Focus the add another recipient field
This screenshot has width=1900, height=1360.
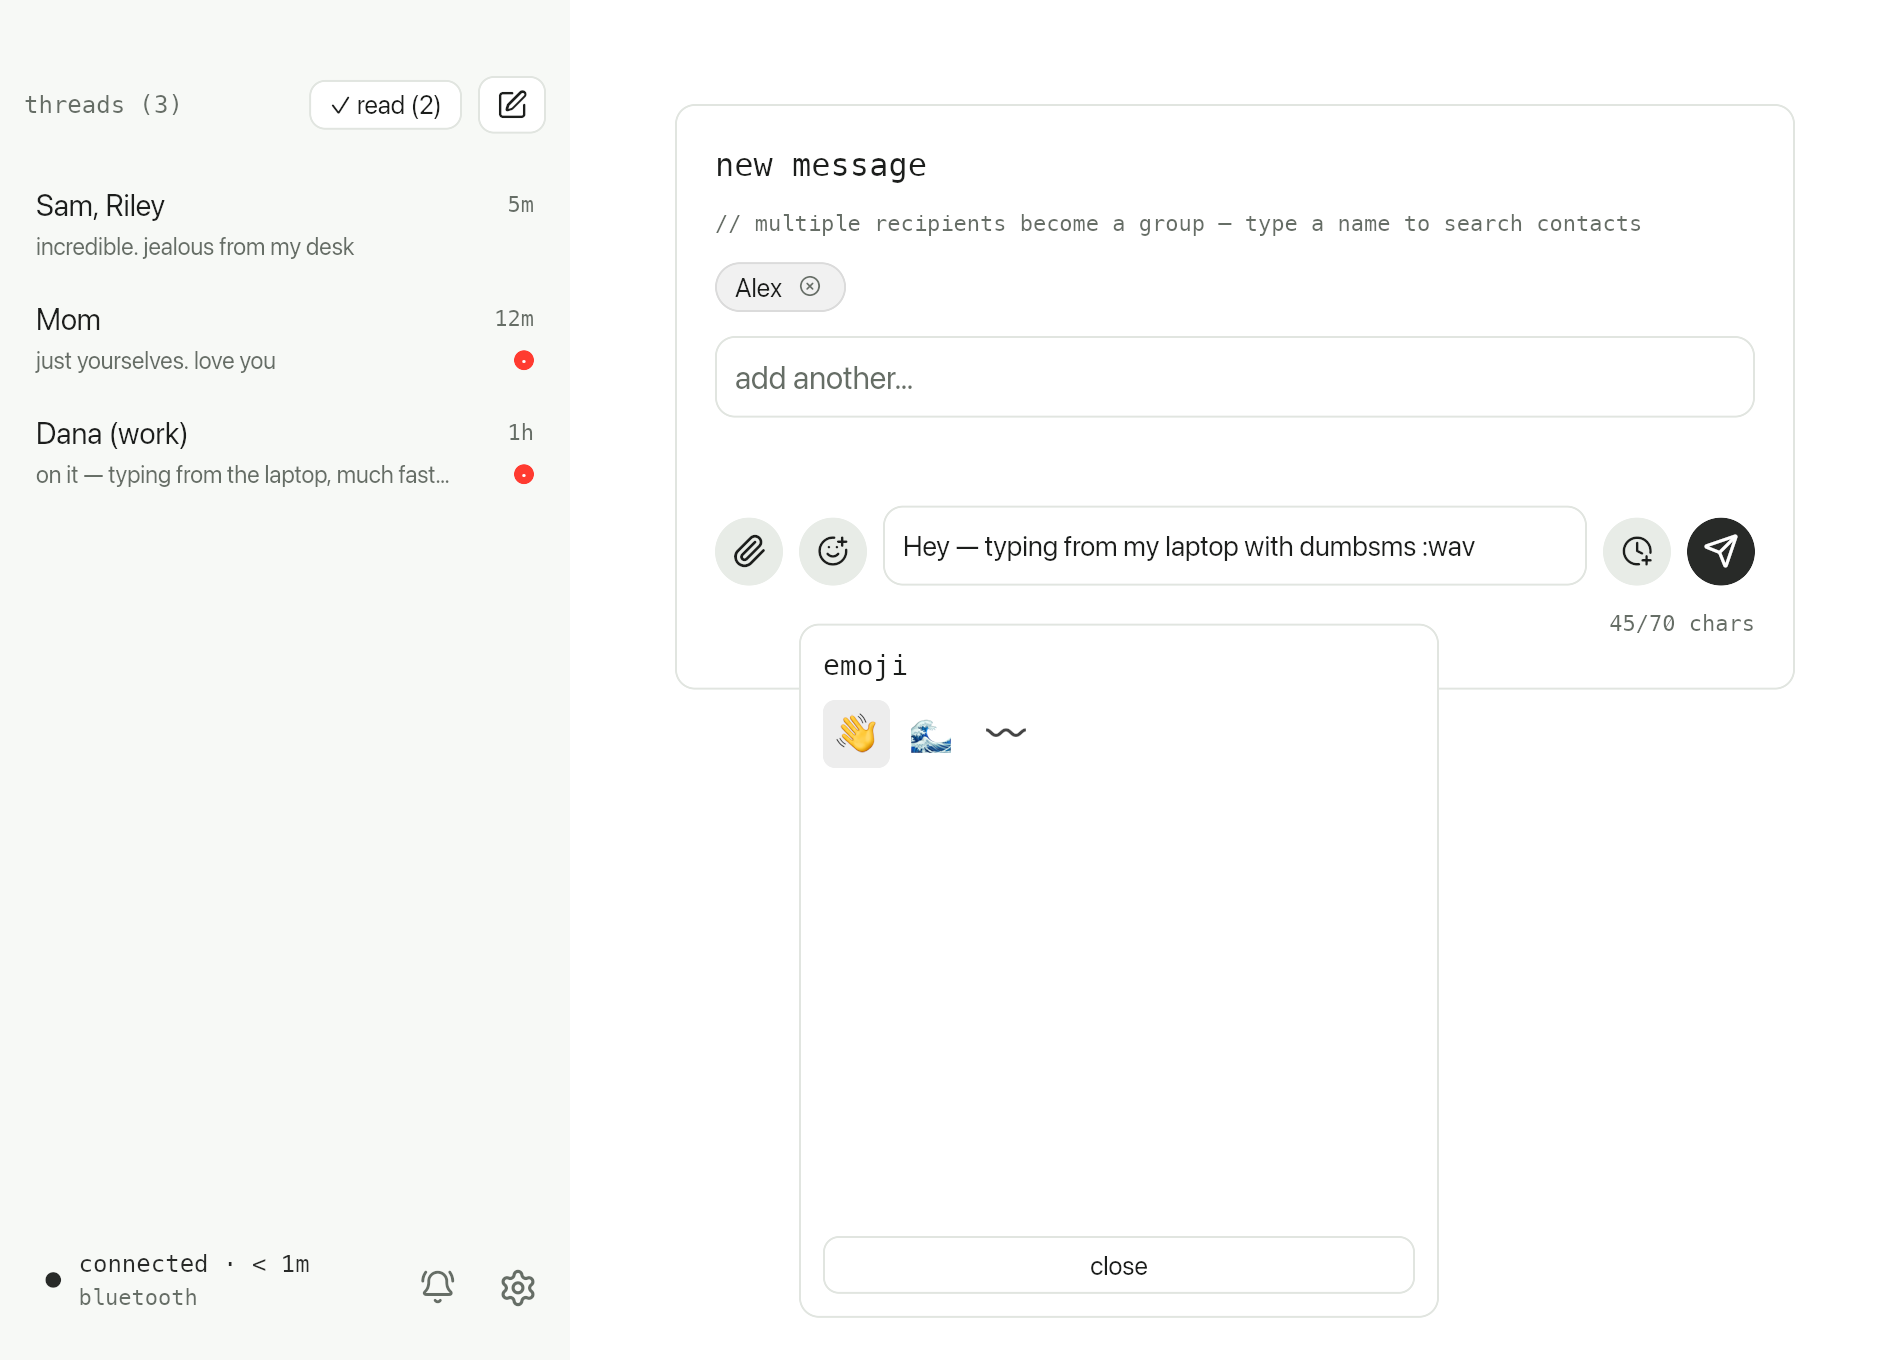tap(1234, 377)
